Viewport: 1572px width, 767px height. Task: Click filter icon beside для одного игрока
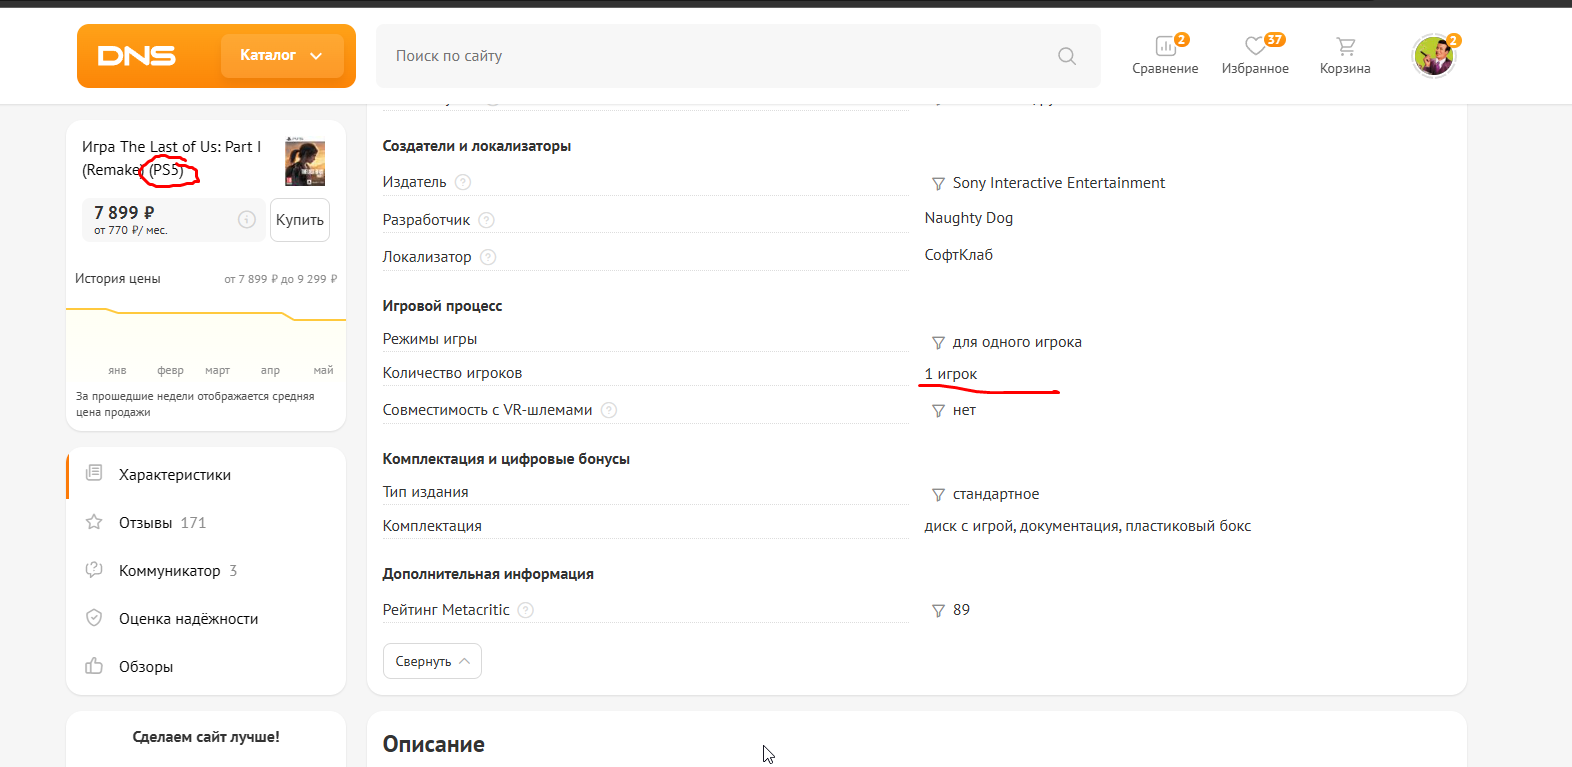[x=938, y=343]
